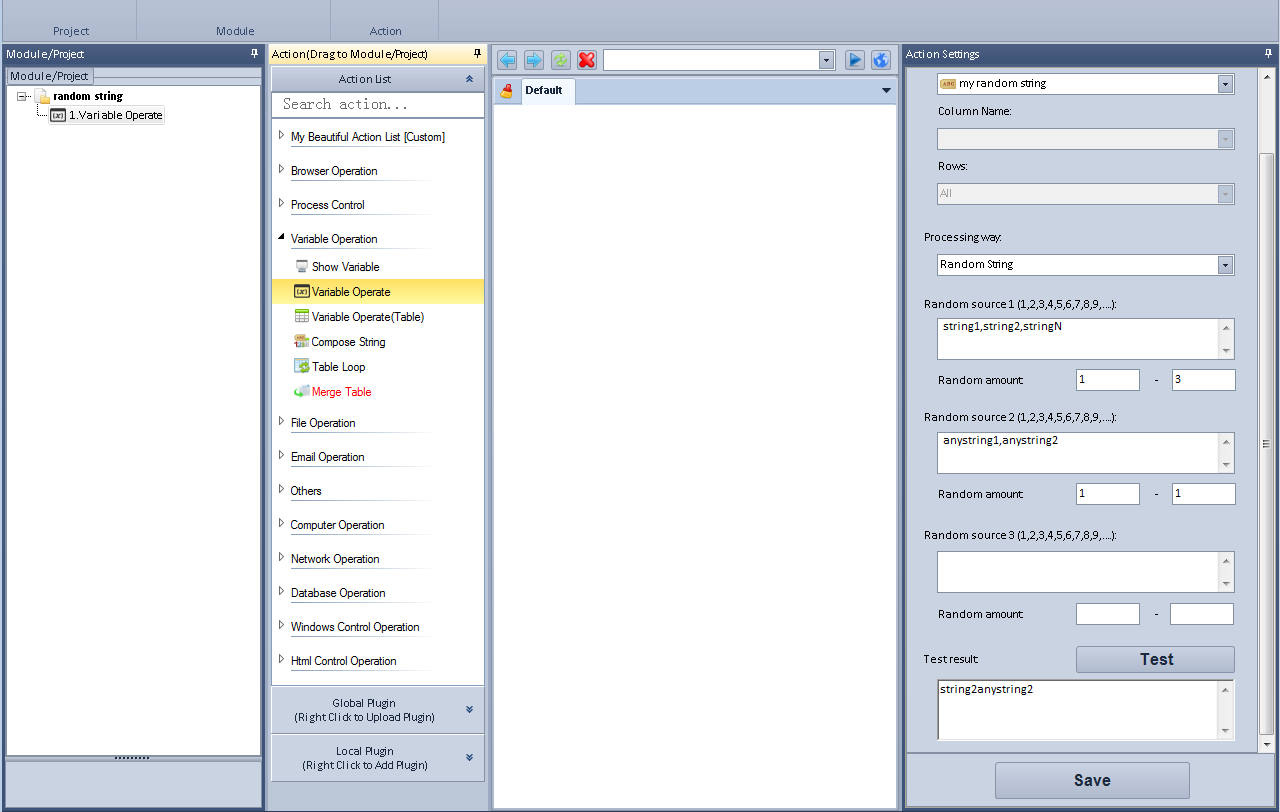This screenshot has width=1280, height=812.
Task: Open the Processing way dropdown
Action: click(x=1225, y=265)
